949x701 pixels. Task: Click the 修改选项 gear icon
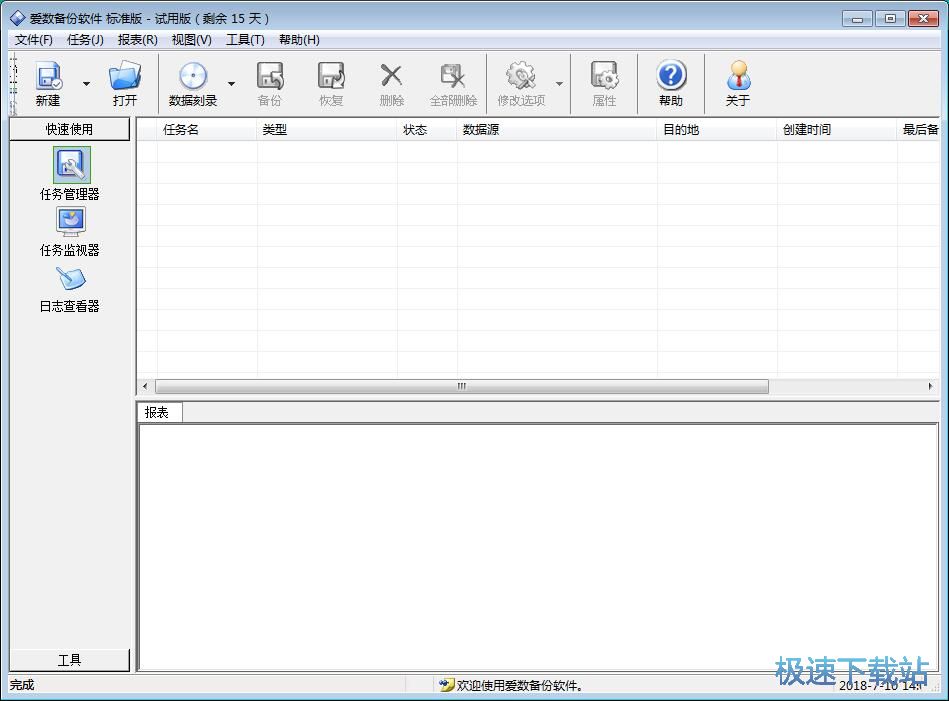pos(521,84)
